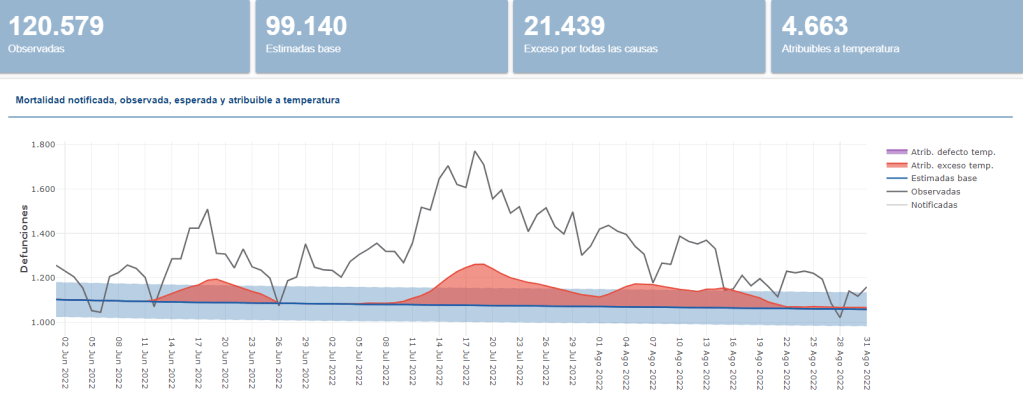This screenshot has width=1023, height=410.
Task: Click the highest peak of the Observadas line
Action: point(475,152)
